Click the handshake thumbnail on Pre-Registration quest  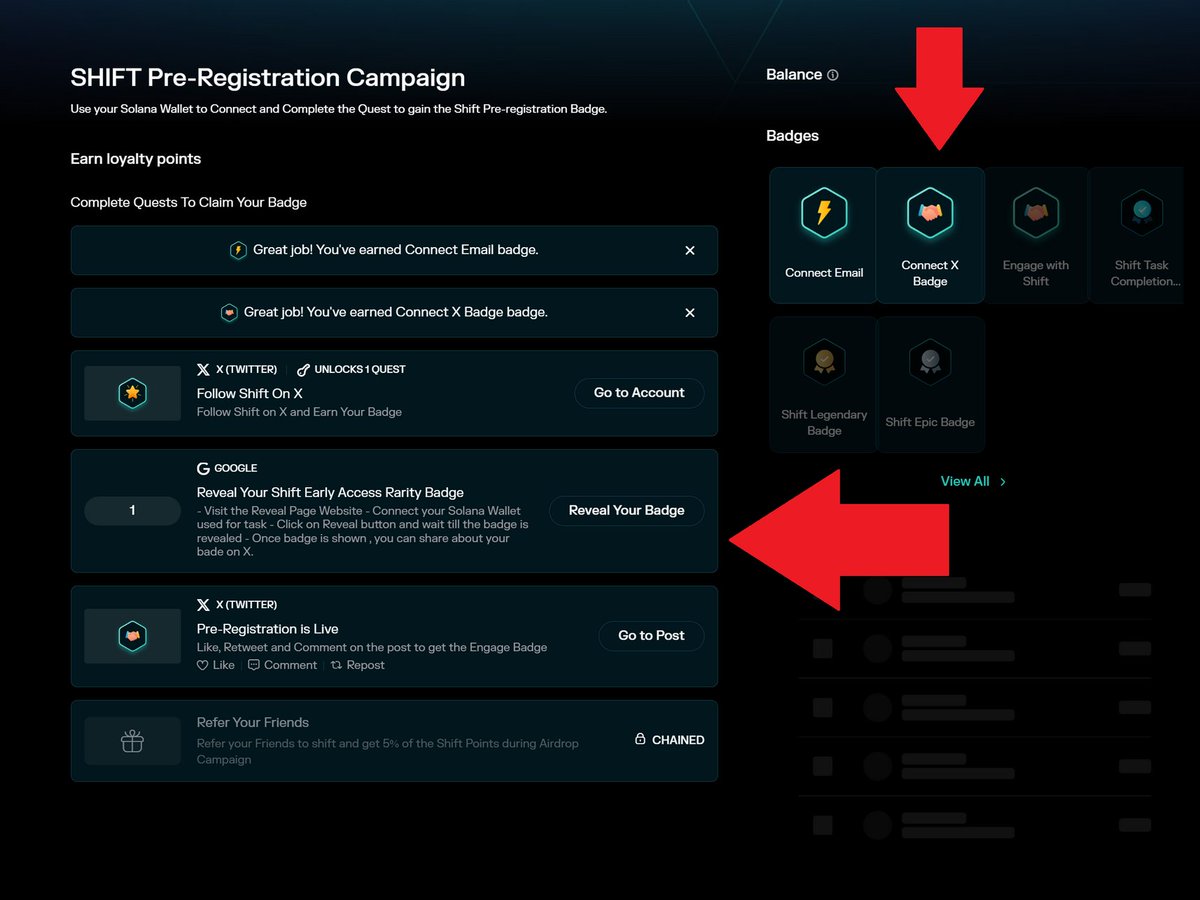tap(132, 636)
